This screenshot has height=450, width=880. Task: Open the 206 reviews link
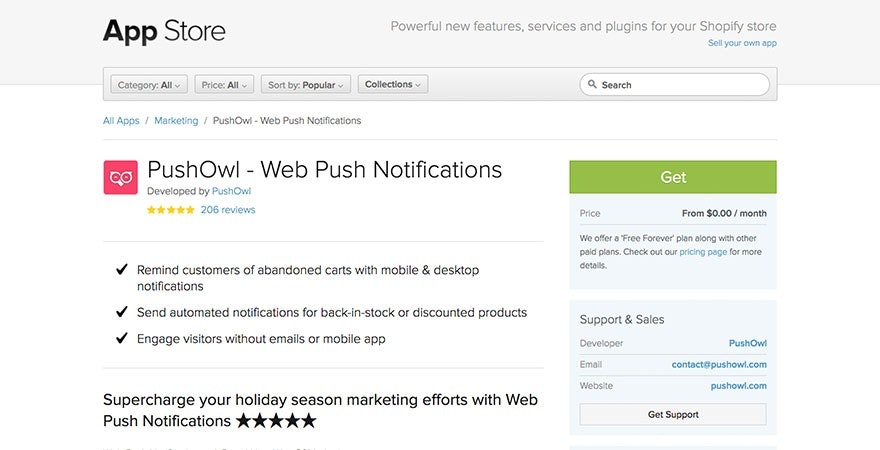(228, 210)
